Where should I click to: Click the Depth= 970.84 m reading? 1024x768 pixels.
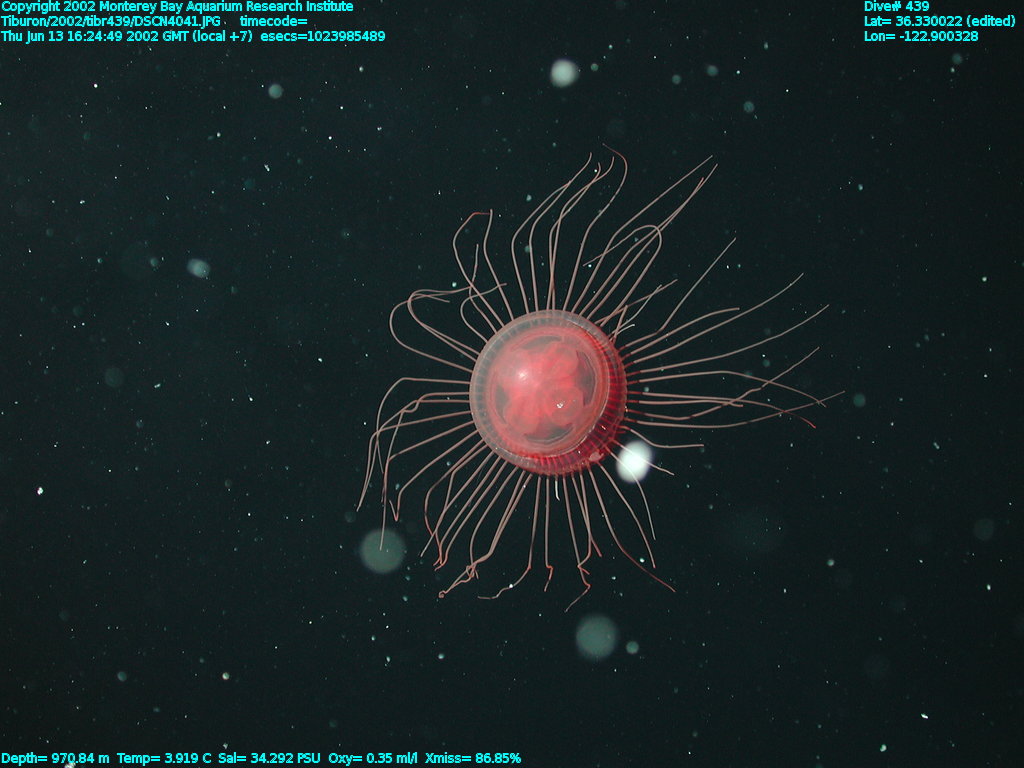55,759
